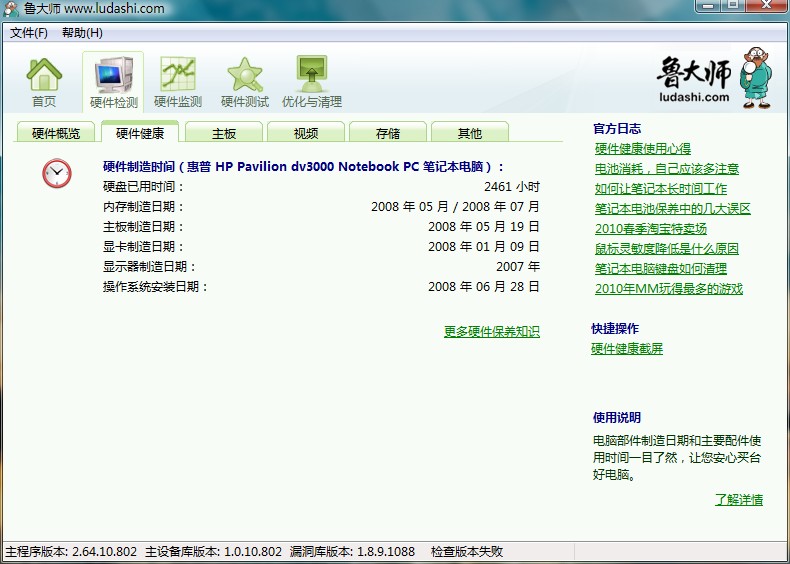Switch to the 其他 tab
790x564 pixels.
pos(470,133)
